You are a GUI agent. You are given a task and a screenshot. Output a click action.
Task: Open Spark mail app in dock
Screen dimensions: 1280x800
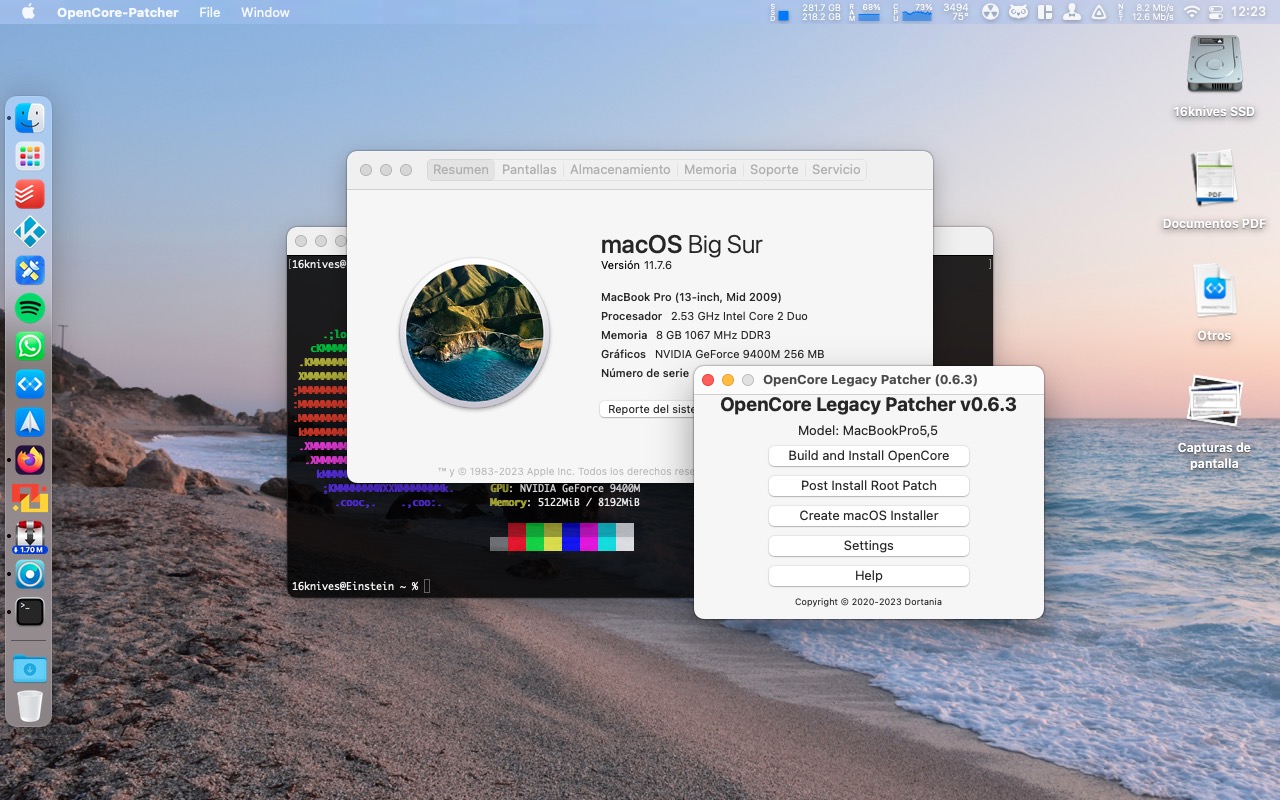[x=30, y=422]
